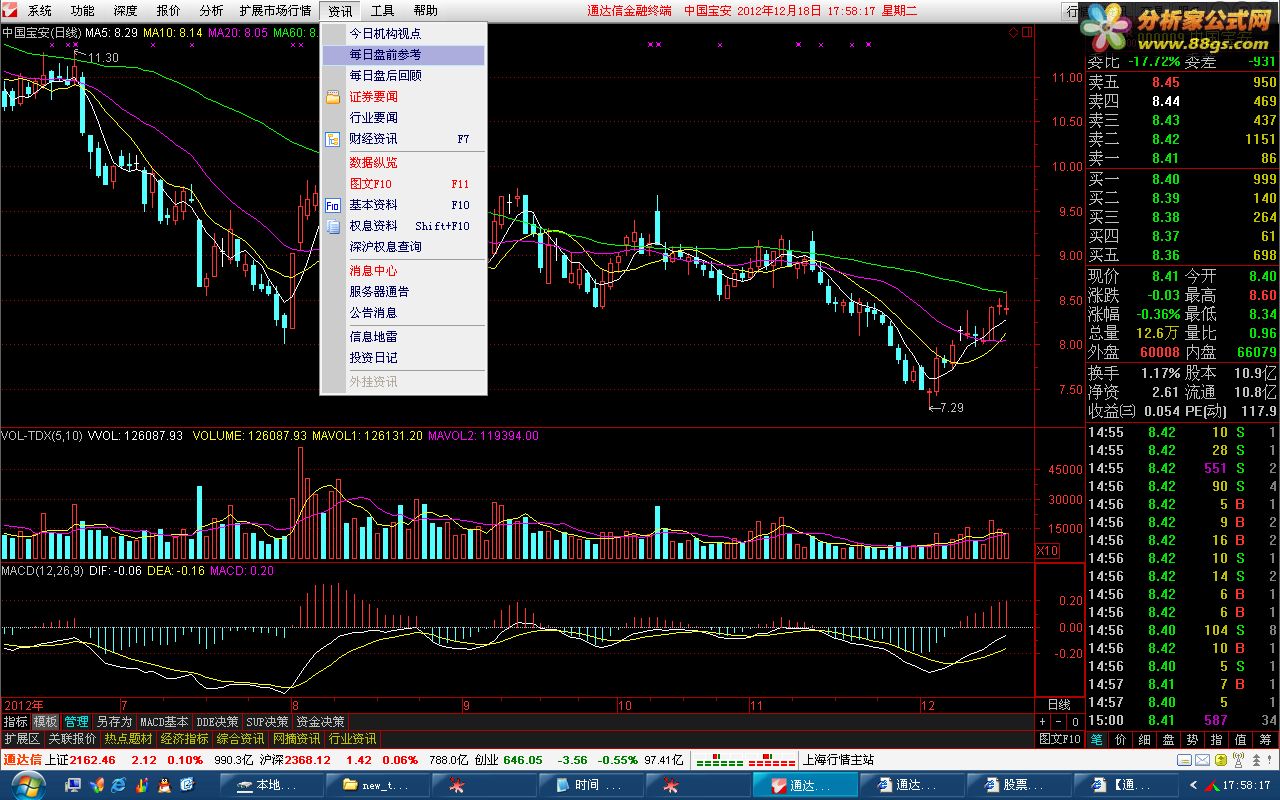Open 深沪权息查询 menu entry
This screenshot has height=800, width=1280.
point(403,247)
